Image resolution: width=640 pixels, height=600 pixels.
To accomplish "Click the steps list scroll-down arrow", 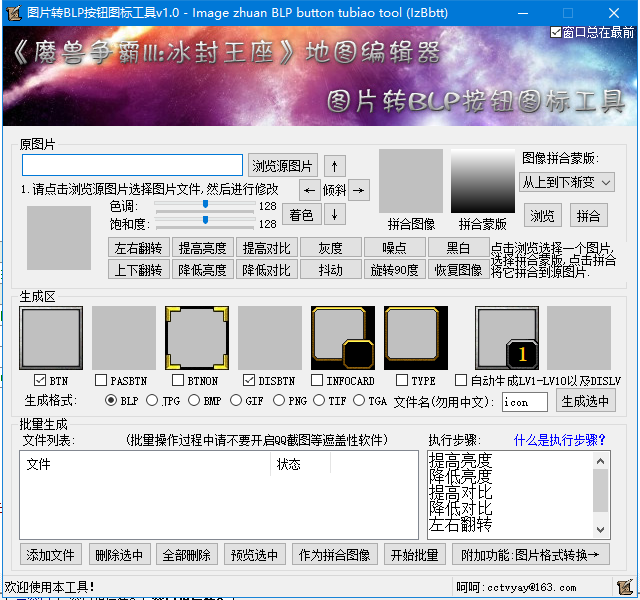I will click(x=600, y=530).
